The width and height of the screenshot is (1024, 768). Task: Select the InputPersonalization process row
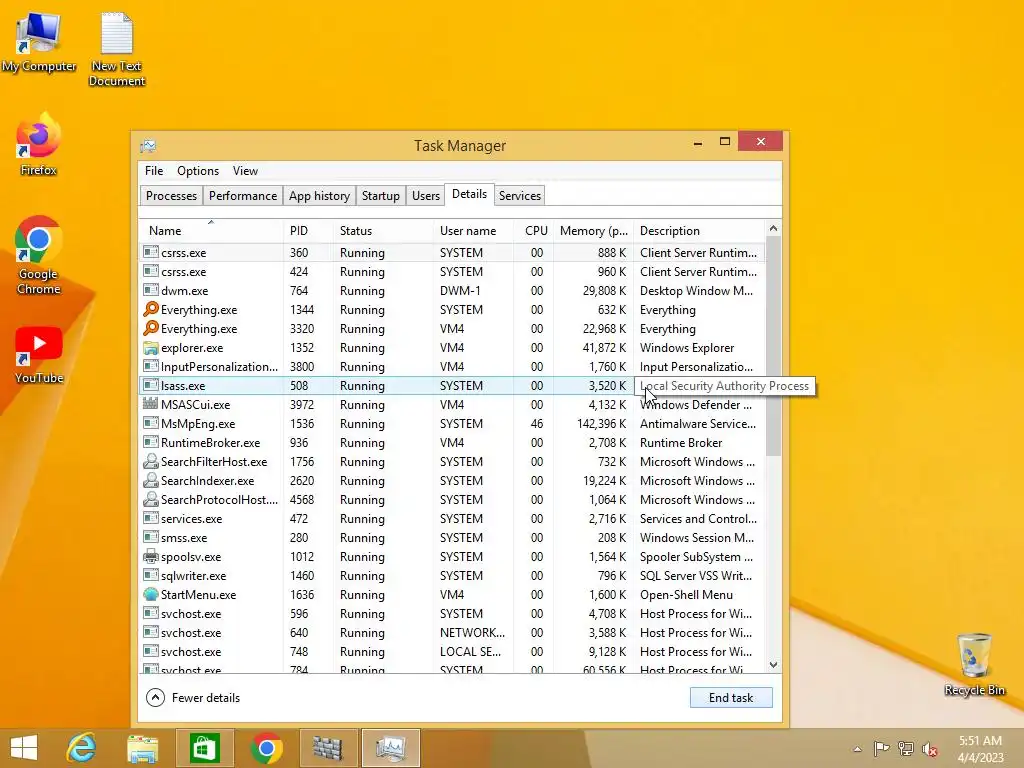coord(452,366)
